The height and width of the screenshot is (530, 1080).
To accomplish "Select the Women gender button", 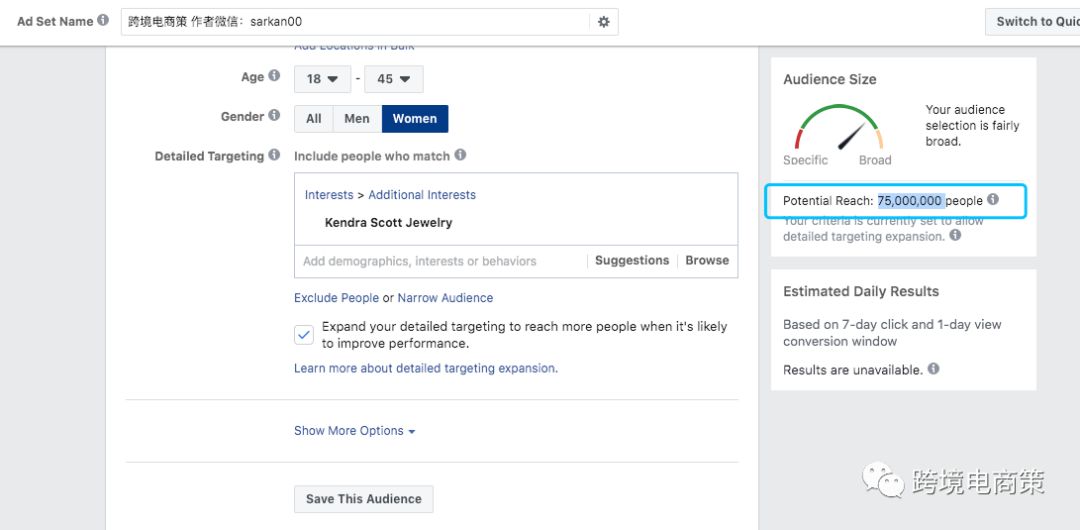I will (x=414, y=119).
